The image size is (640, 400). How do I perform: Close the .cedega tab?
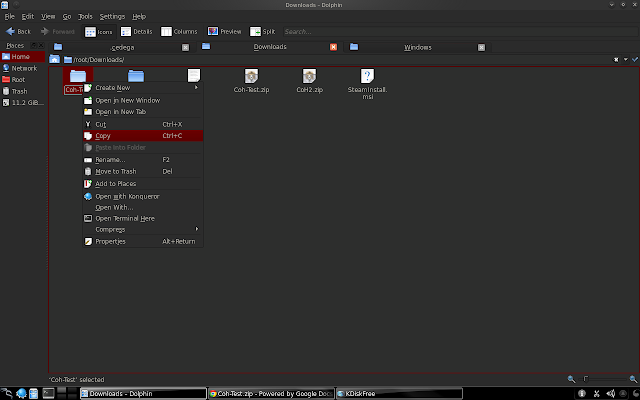(185, 47)
